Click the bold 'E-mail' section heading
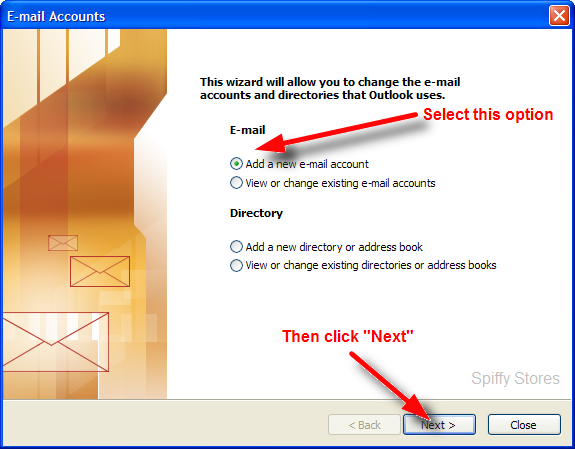Image resolution: width=575 pixels, height=449 pixels. coord(248,130)
